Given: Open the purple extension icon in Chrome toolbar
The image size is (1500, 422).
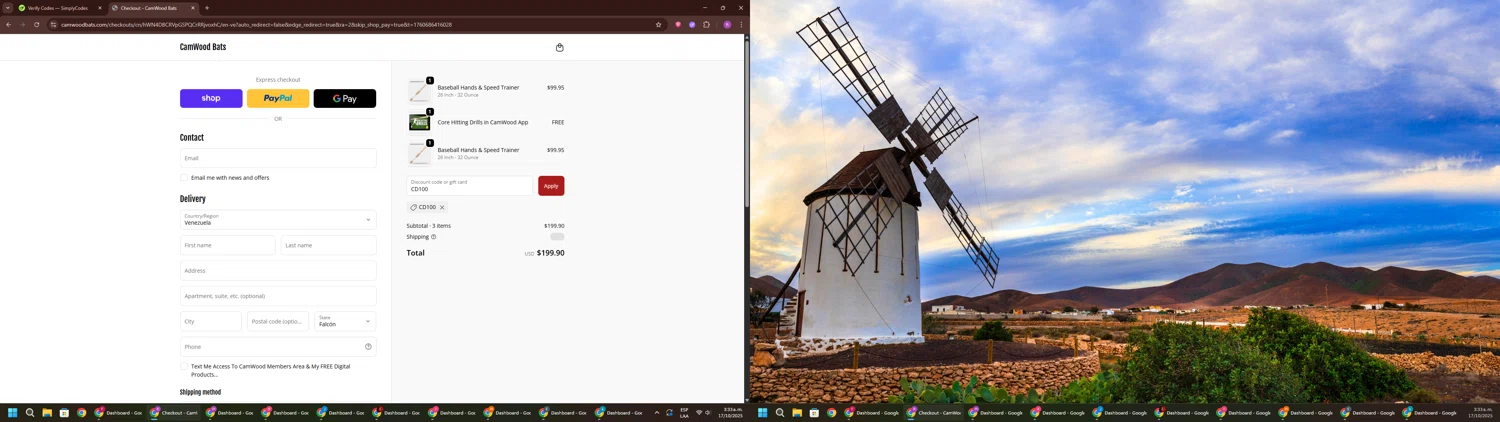Looking at the screenshot, I should tap(692, 24).
